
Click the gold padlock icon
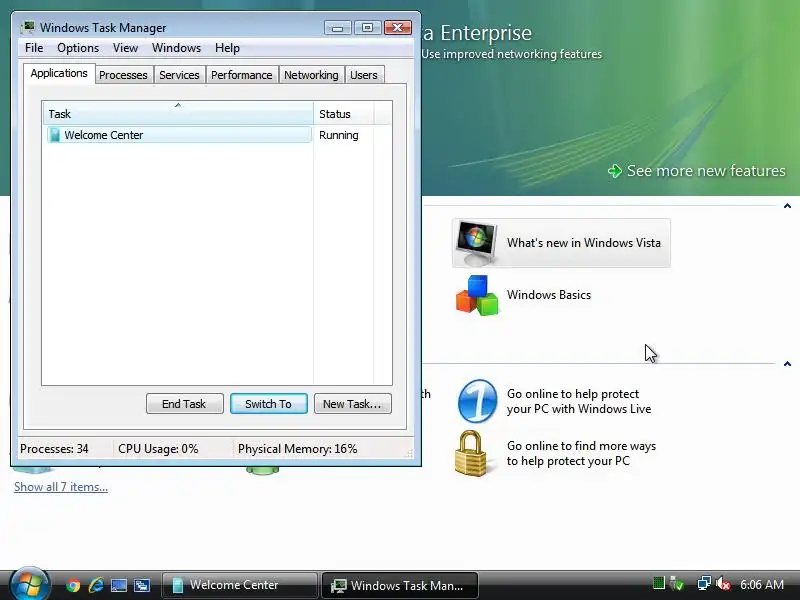[x=471, y=454]
